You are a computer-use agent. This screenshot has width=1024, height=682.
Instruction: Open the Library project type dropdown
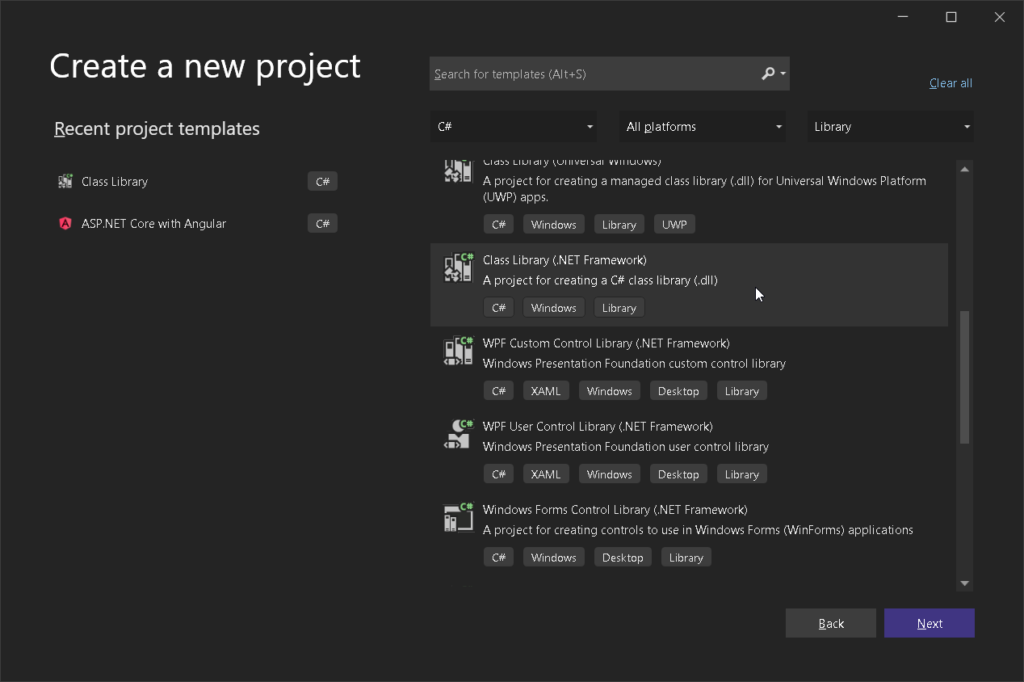click(889, 125)
